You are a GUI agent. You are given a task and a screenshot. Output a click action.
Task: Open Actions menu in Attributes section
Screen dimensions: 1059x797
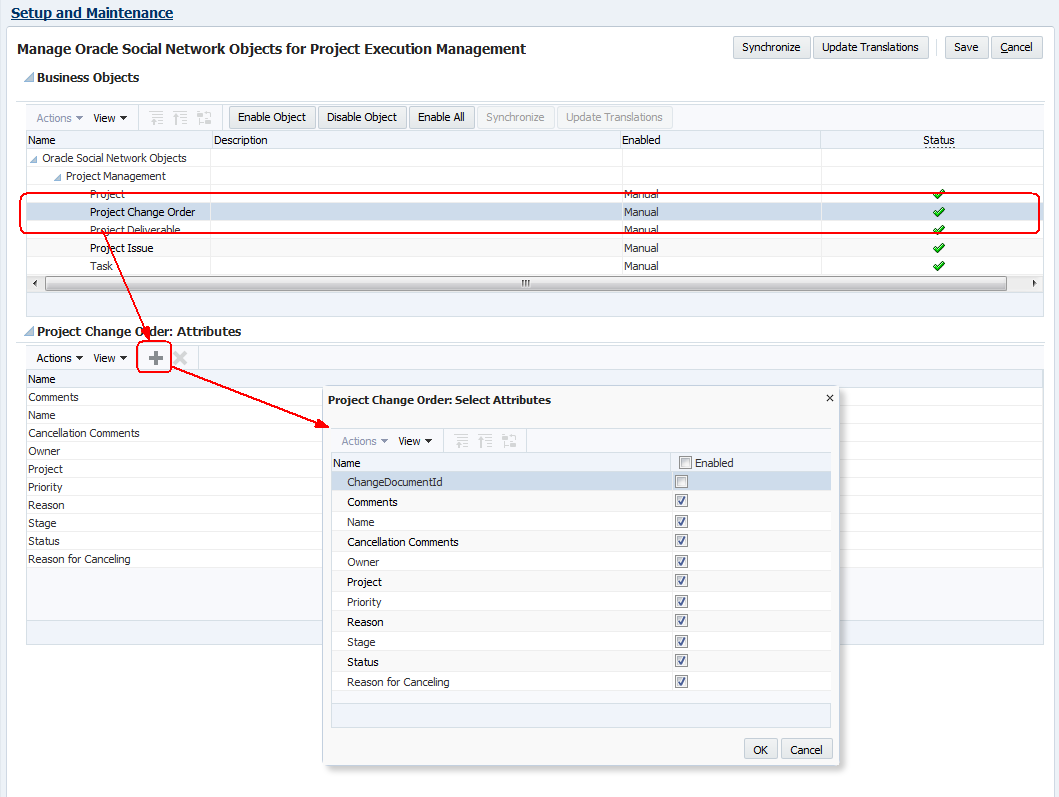(59, 358)
